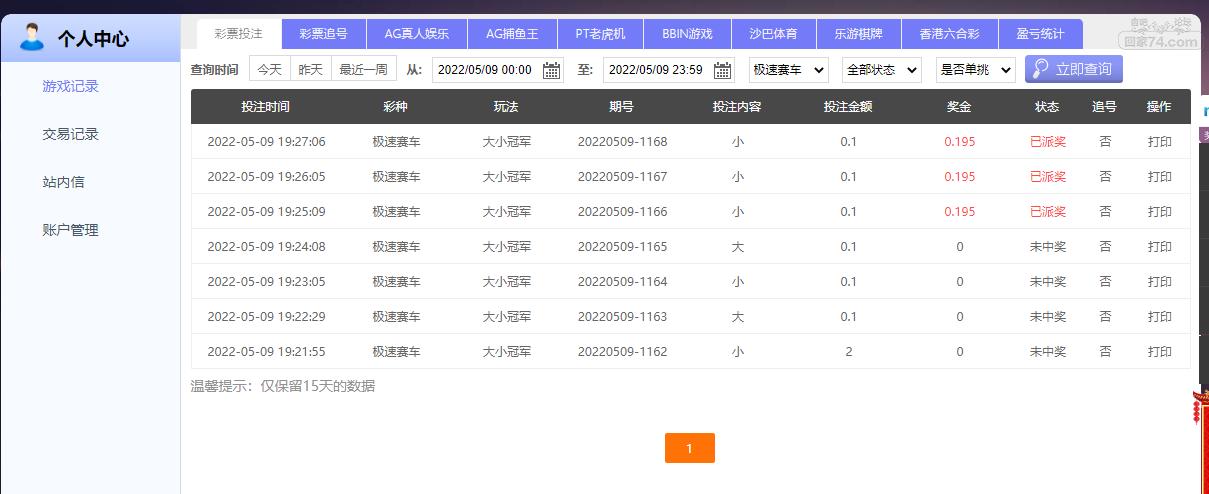Open the 全部状态 status dropdown
This screenshot has width=1209, height=494.
pyautogui.click(x=881, y=70)
